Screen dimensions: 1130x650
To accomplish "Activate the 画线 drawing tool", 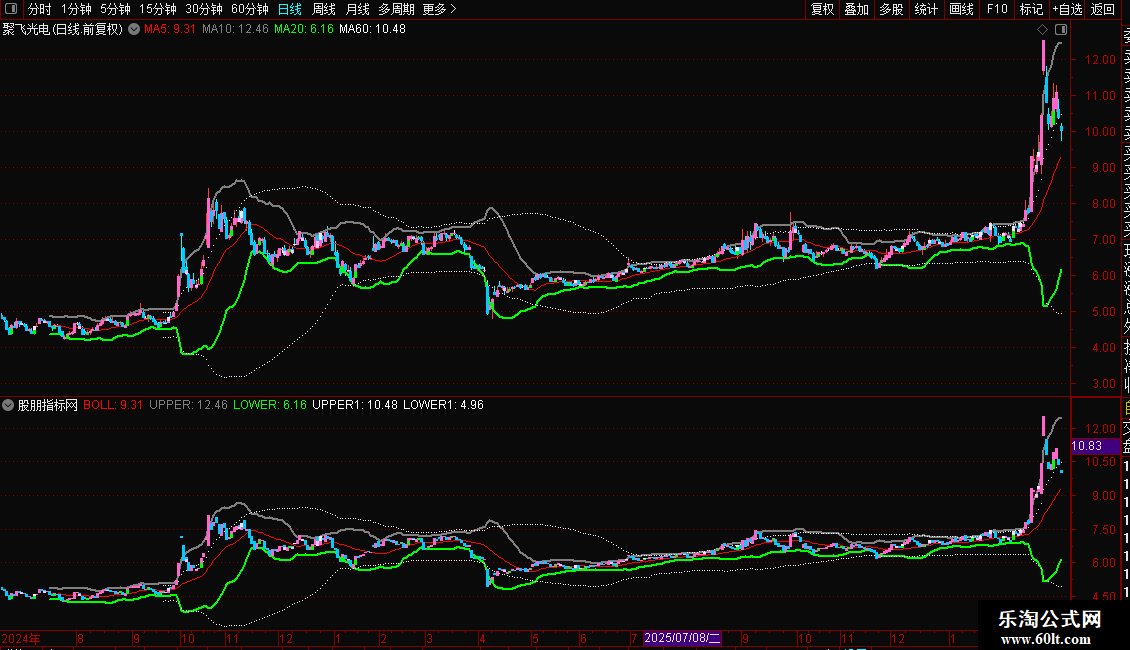I will [961, 9].
